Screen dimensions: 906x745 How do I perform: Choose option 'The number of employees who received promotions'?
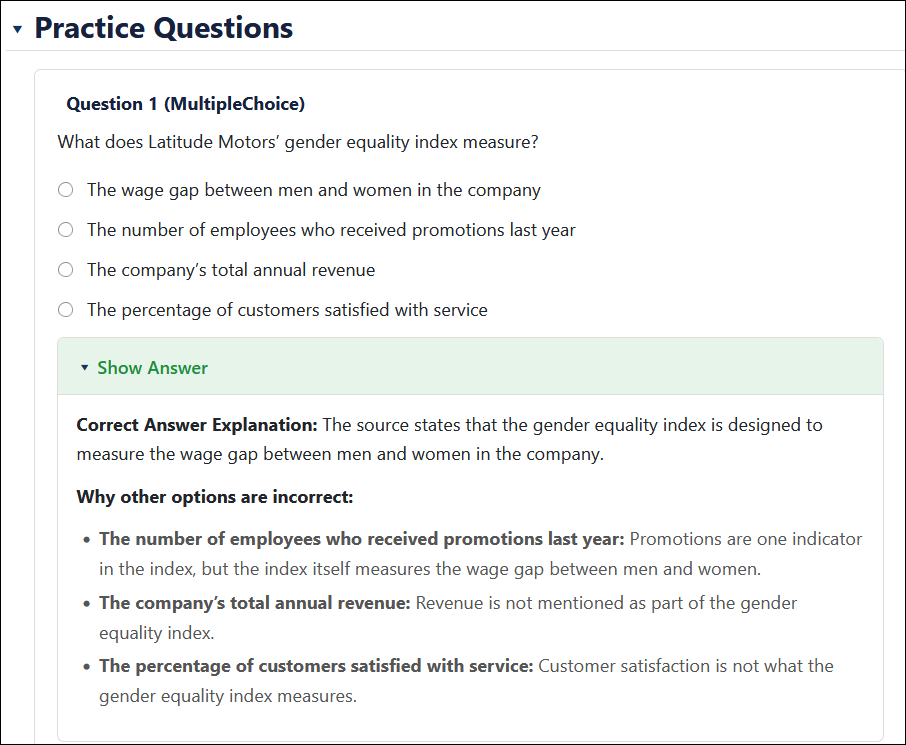tap(331, 230)
